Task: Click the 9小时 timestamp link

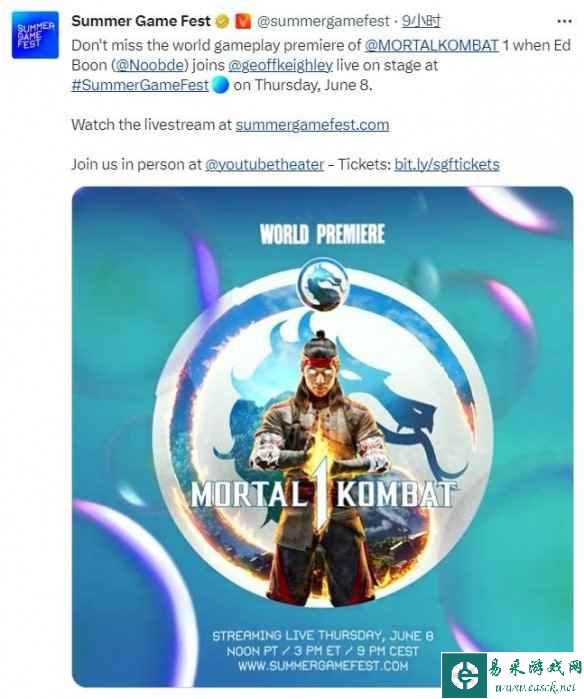Action: point(421,21)
